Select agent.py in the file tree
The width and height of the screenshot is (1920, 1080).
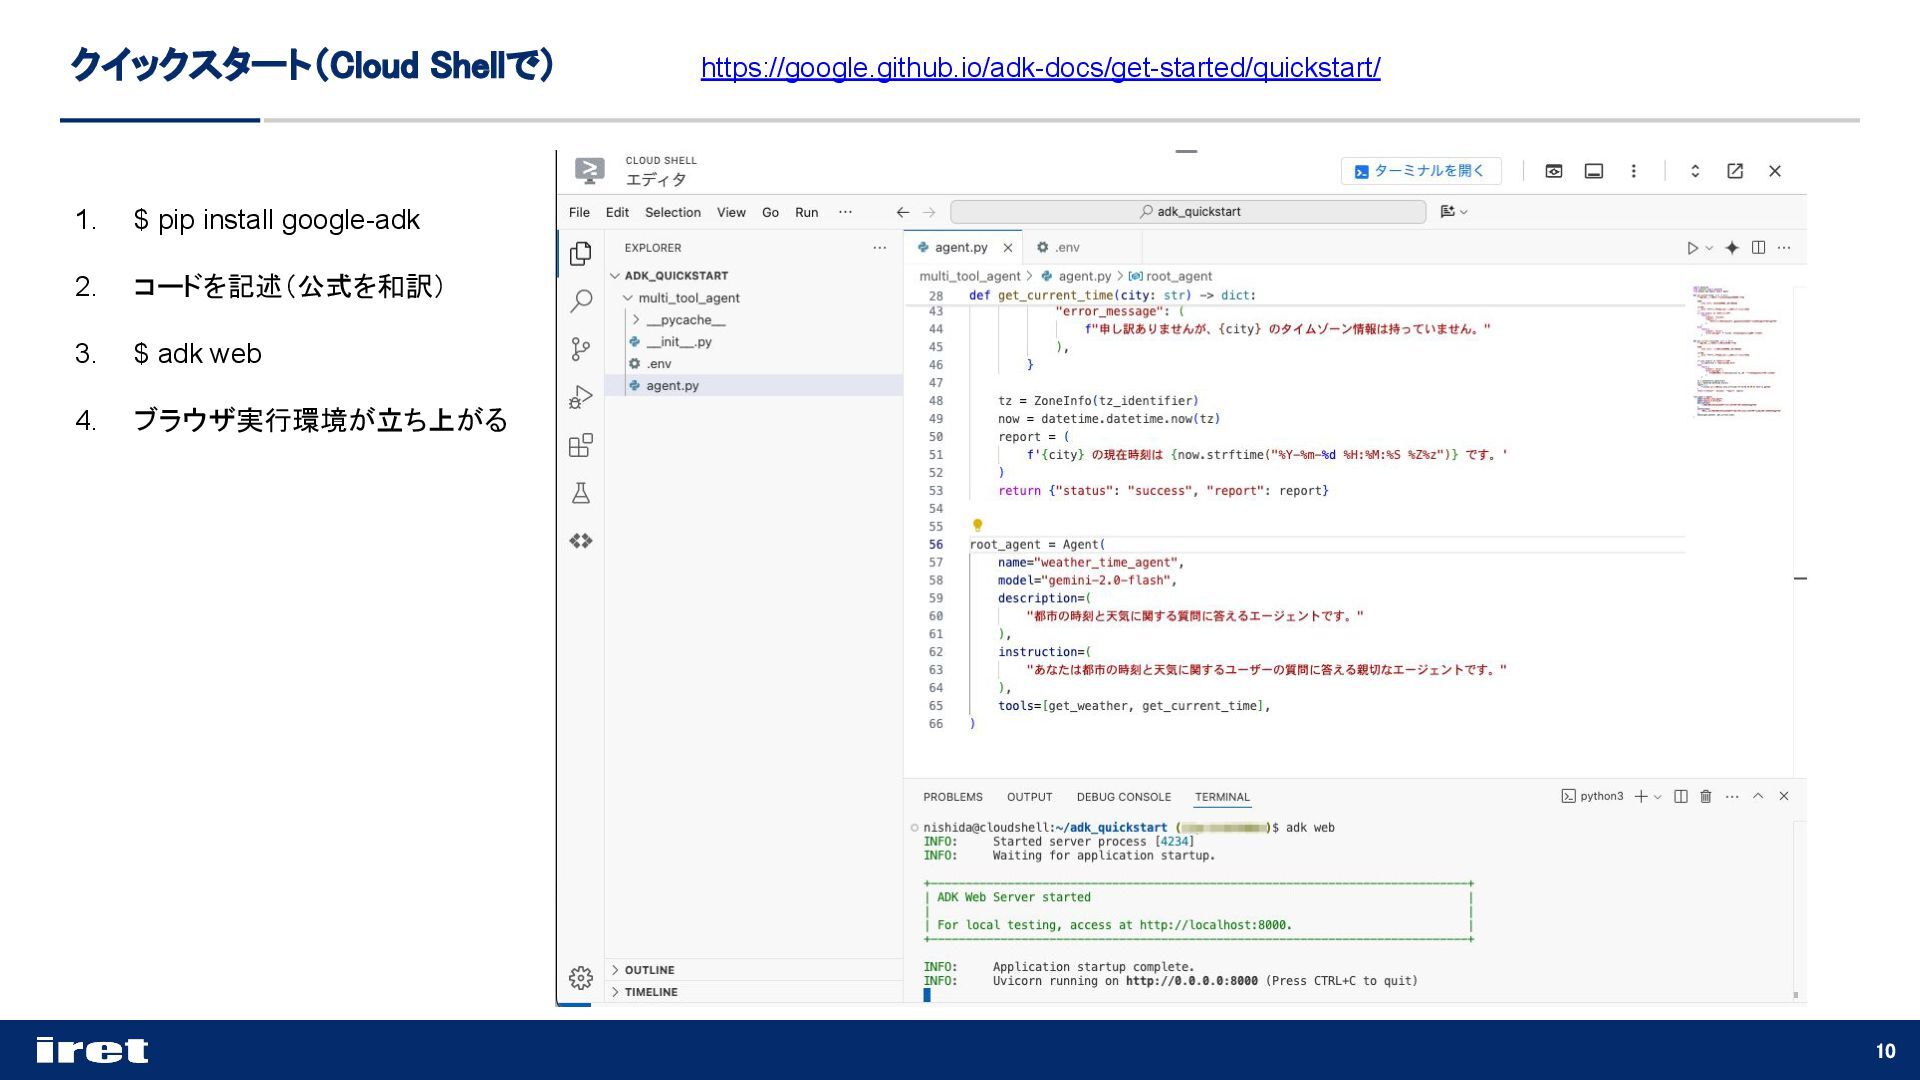754,386
